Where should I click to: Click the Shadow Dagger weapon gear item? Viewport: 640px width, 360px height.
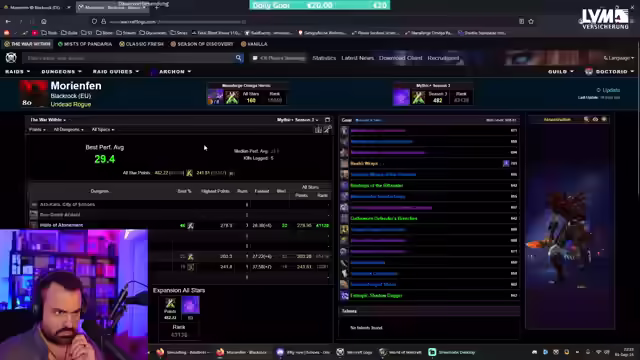point(376,295)
